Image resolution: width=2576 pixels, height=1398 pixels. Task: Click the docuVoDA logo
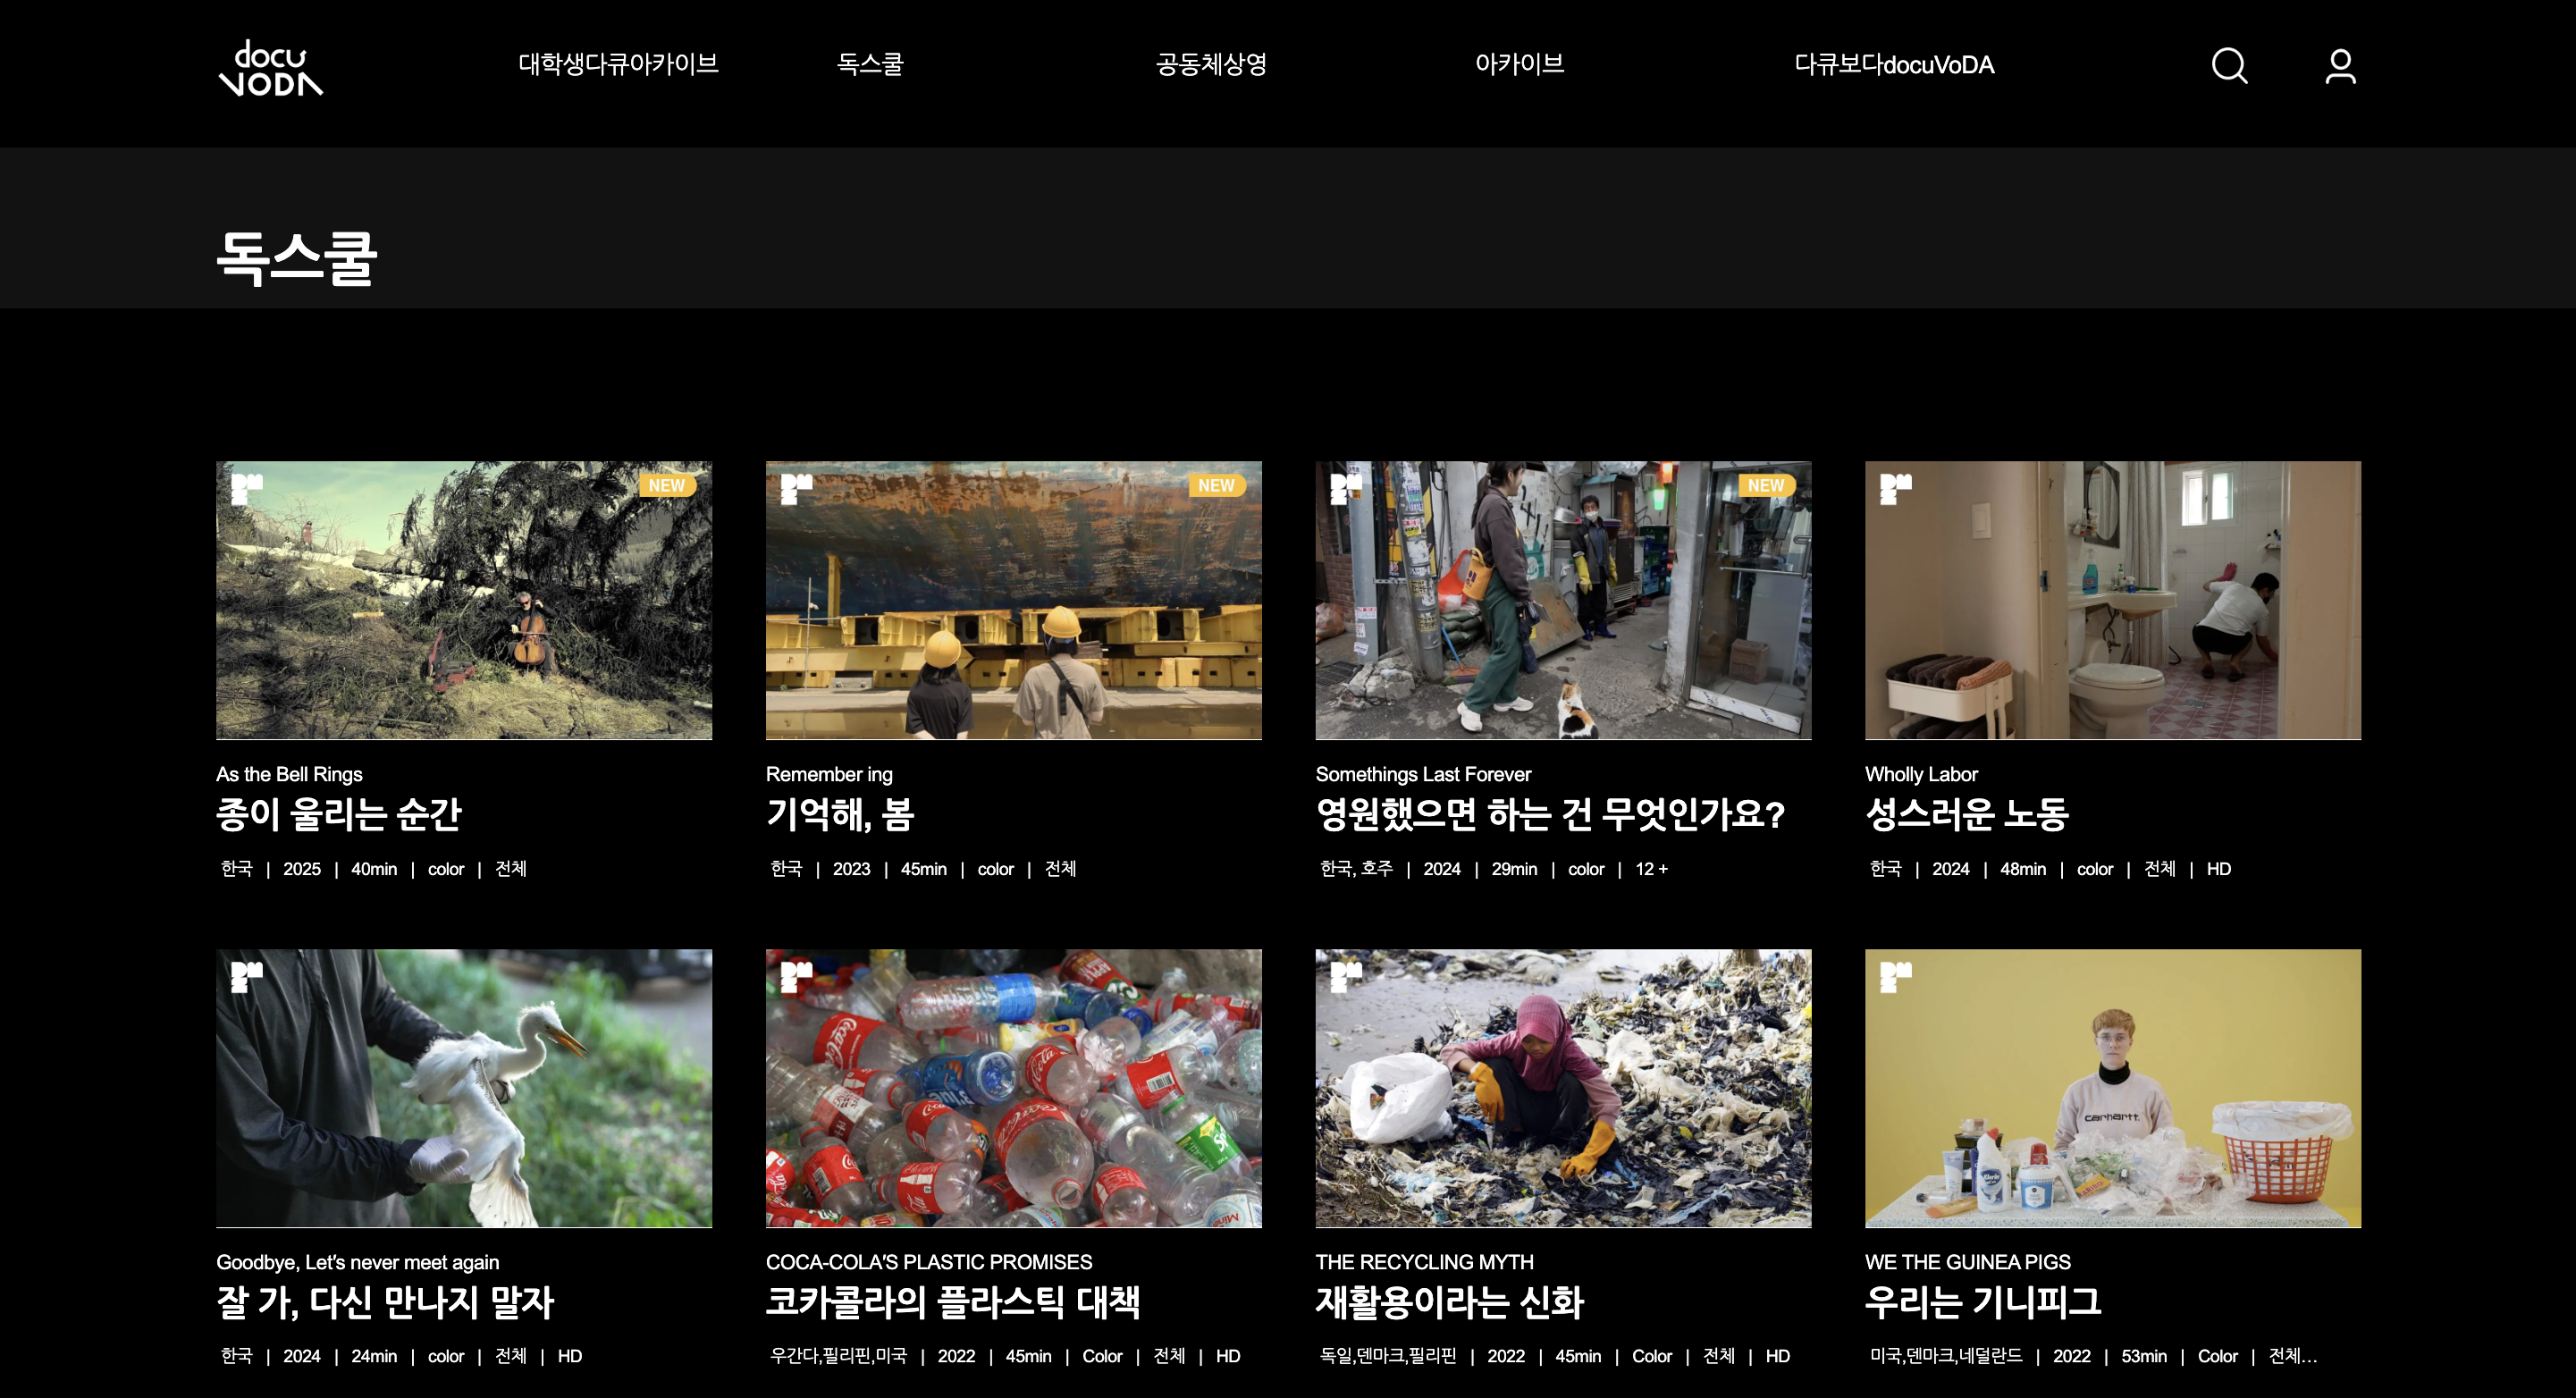coord(270,68)
